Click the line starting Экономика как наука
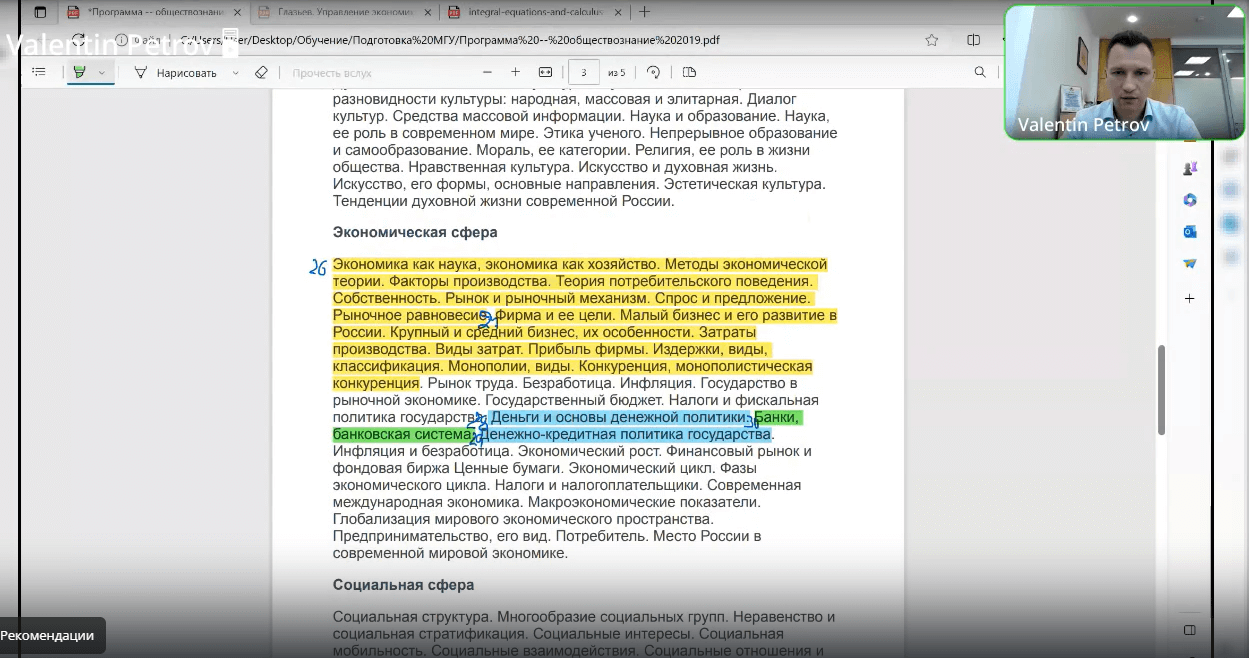The height and width of the screenshot is (658, 1249). 580,265
